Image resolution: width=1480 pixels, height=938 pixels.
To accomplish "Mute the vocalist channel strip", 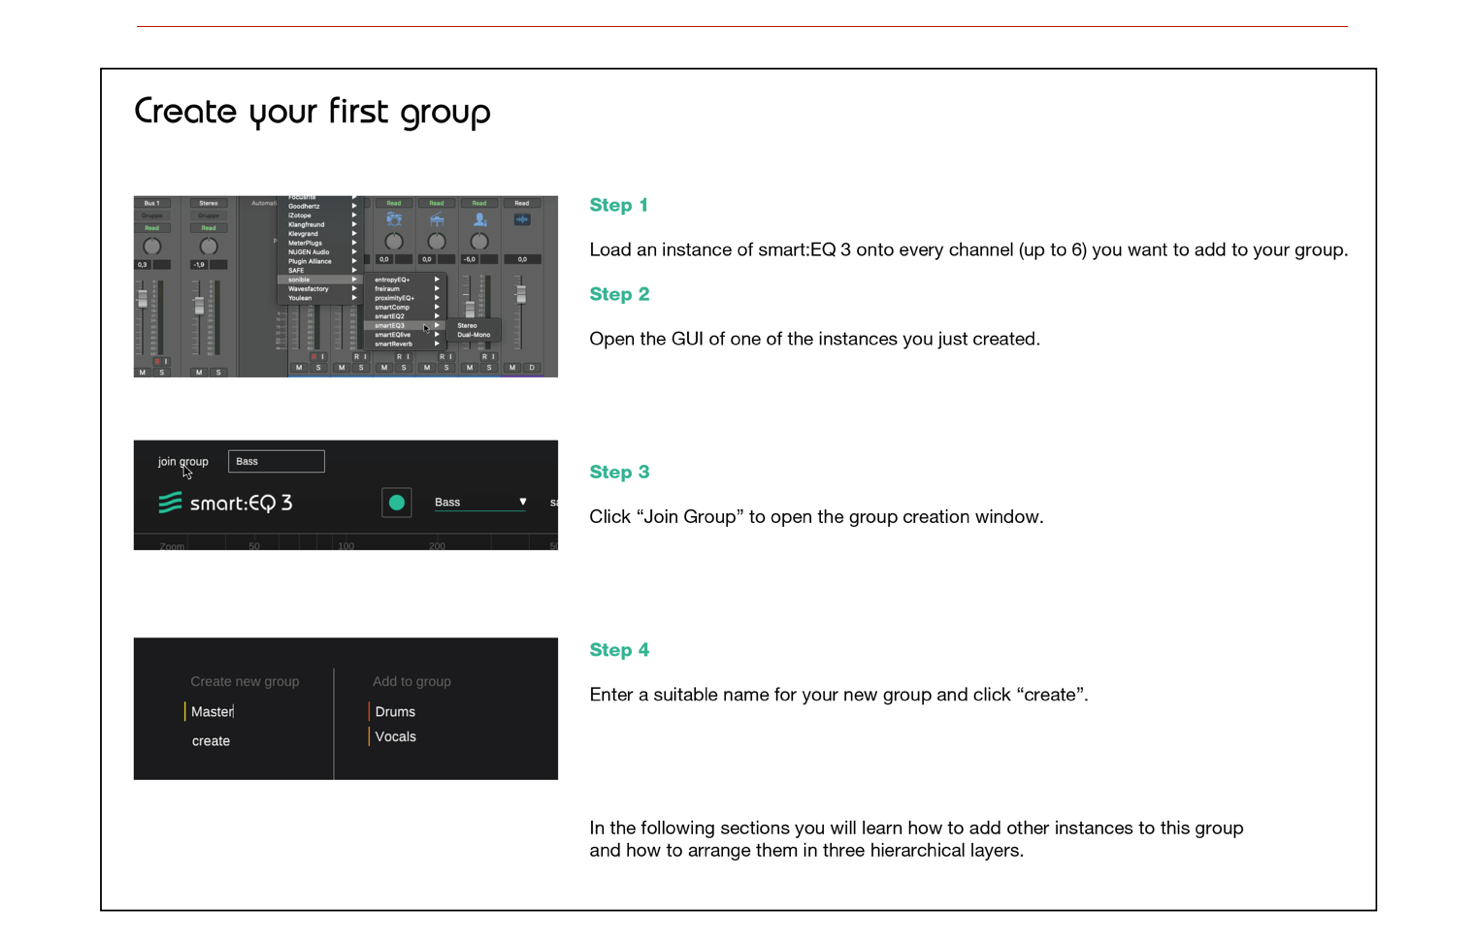I will [470, 367].
